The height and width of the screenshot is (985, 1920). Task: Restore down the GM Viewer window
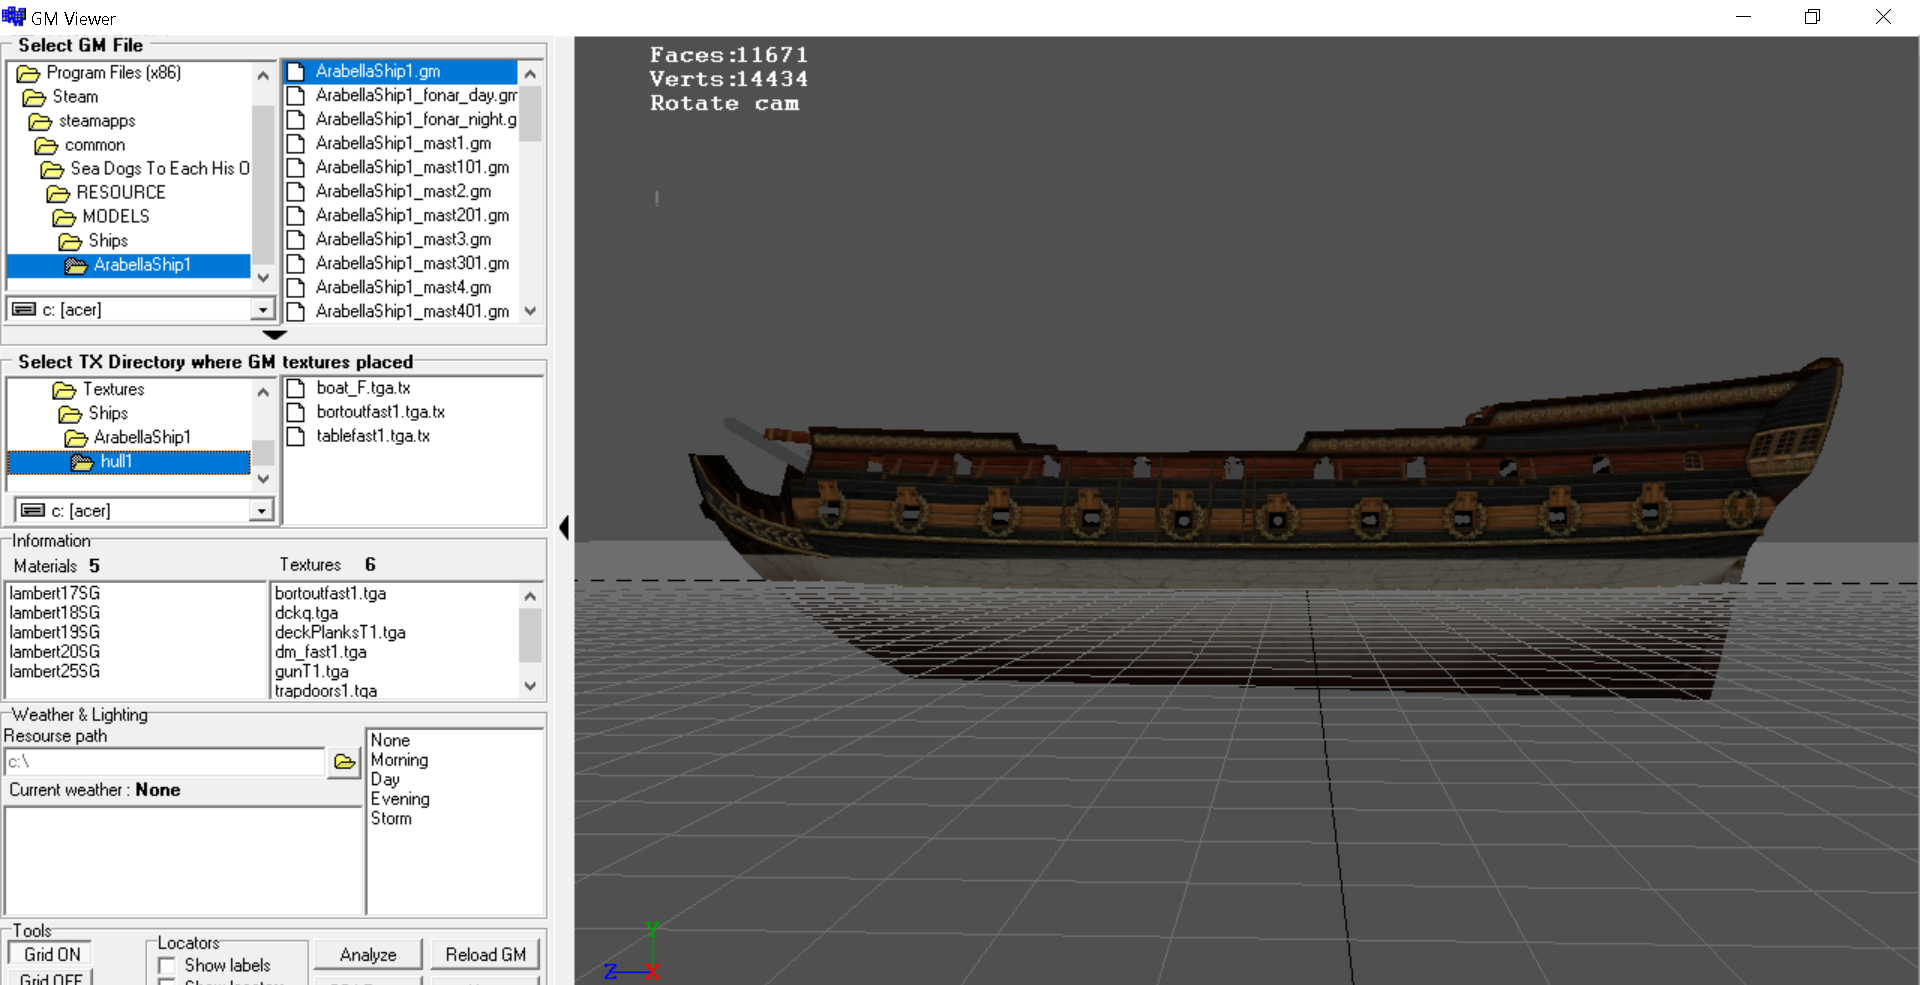click(1812, 17)
